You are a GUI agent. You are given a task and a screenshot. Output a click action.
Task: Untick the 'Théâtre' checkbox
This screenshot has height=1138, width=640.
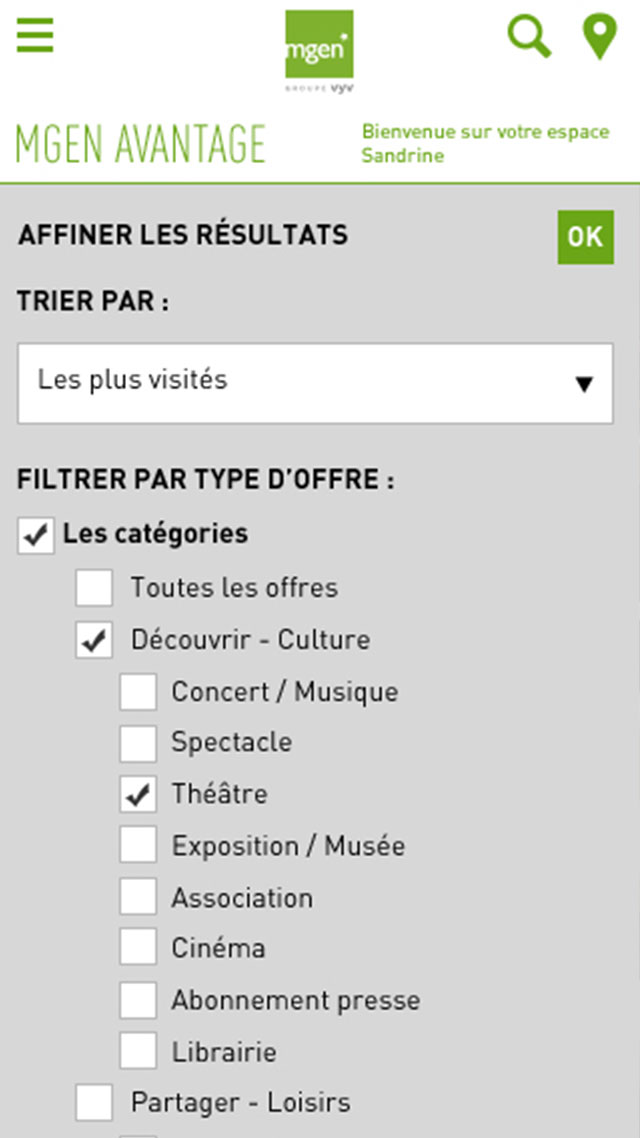click(x=138, y=794)
